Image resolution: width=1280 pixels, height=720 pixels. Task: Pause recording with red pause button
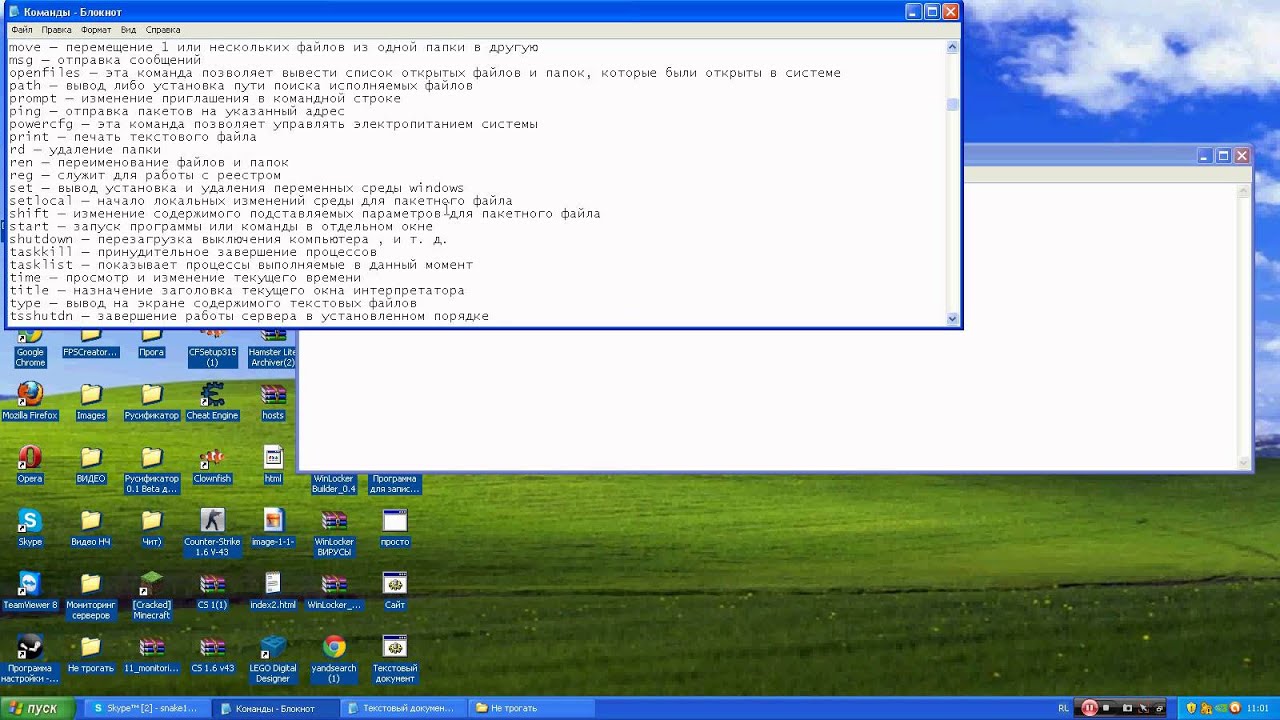pos(1089,708)
